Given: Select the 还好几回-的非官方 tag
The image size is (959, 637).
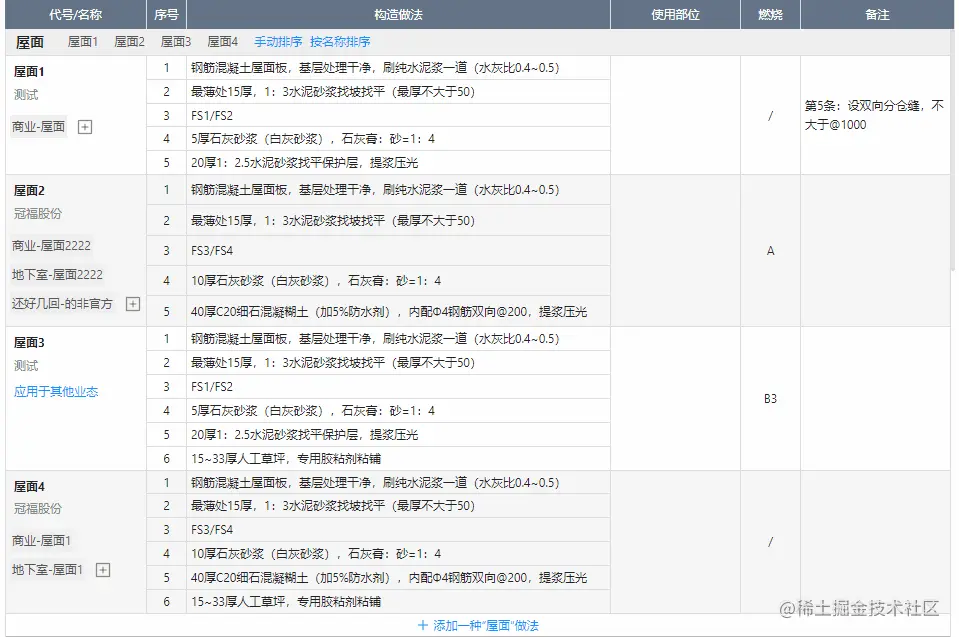Looking at the screenshot, I should [x=62, y=304].
